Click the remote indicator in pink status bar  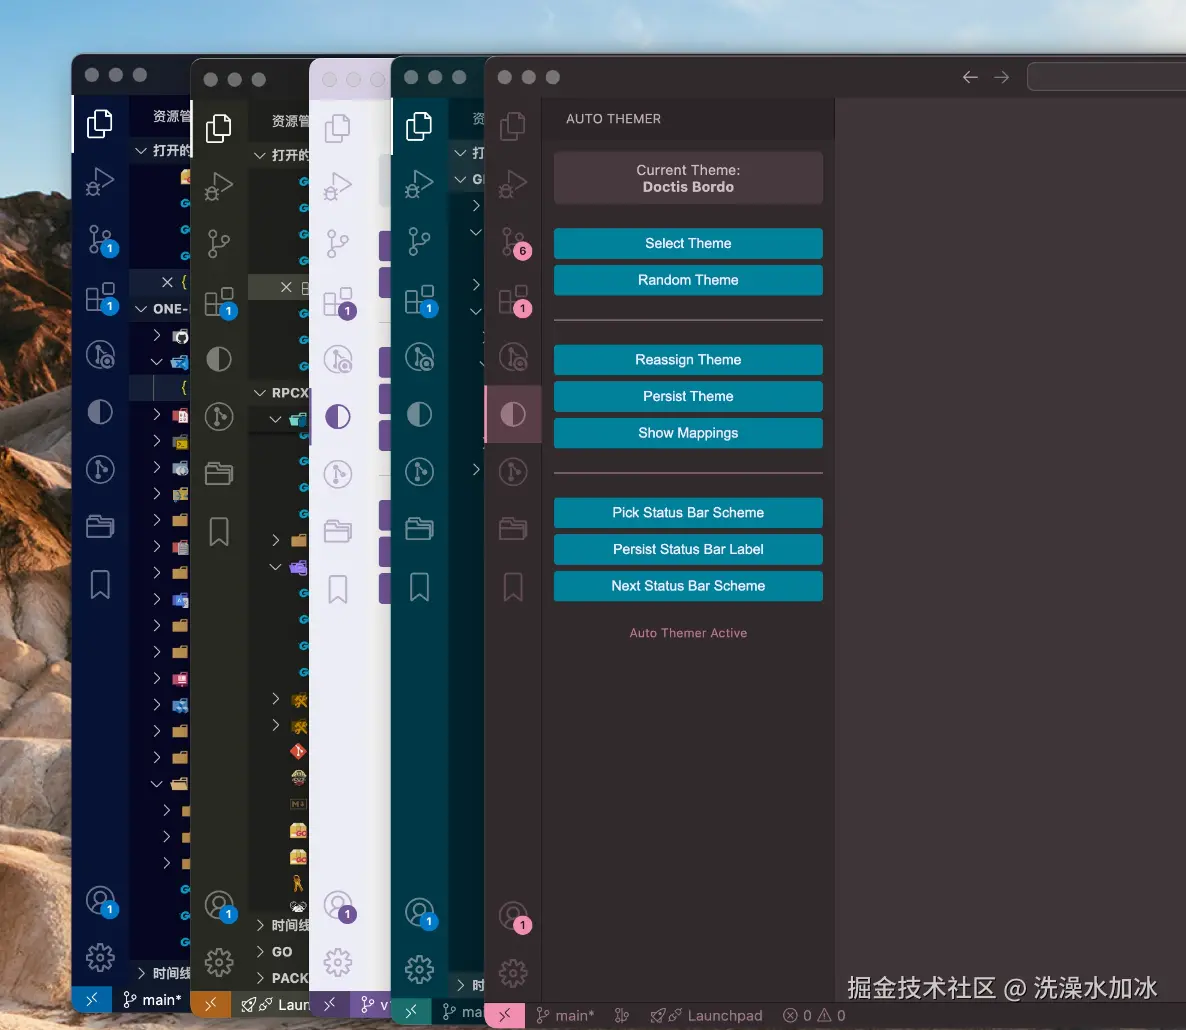pyautogui.click(x=505, y=1015)
